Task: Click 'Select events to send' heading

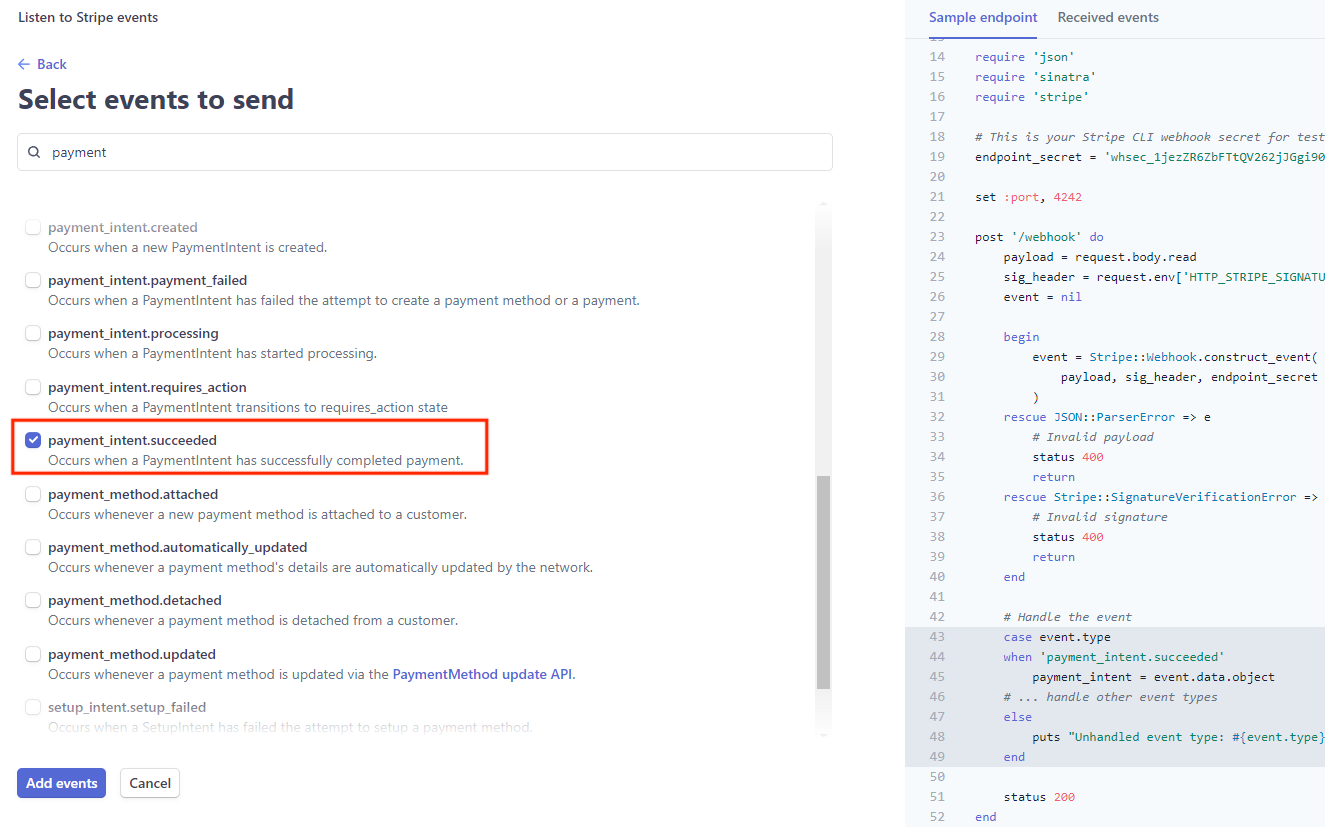Action: point(156,99)
